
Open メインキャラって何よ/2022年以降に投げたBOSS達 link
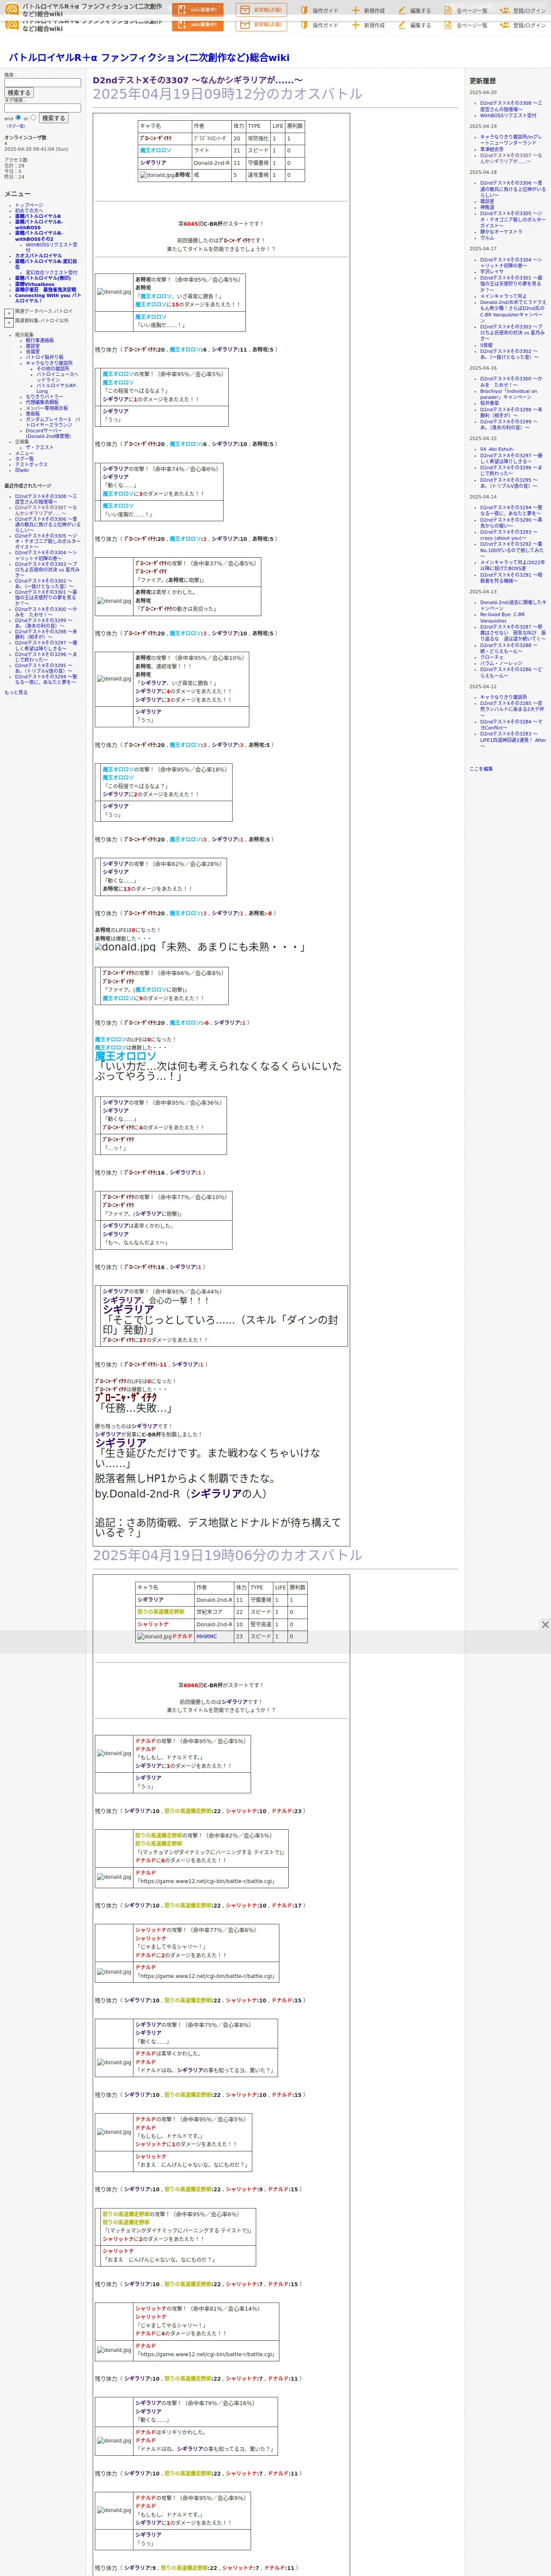[x=512, y=565]
